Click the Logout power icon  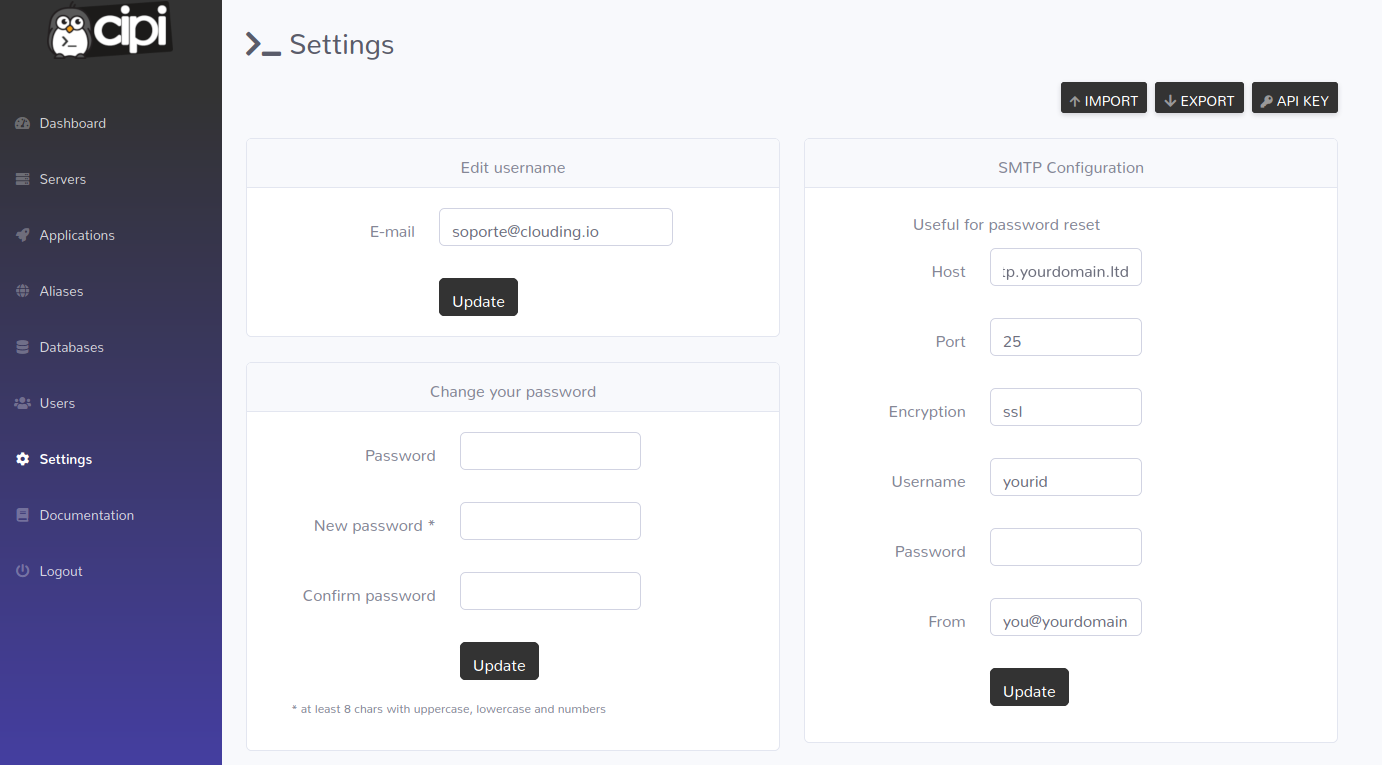[23, 572]
